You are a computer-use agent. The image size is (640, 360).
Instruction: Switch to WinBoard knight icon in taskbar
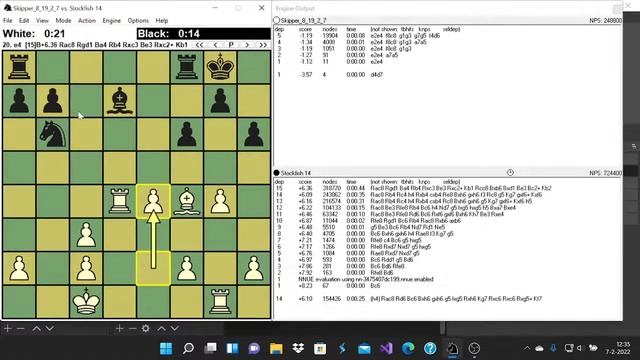tap(452, 349)
